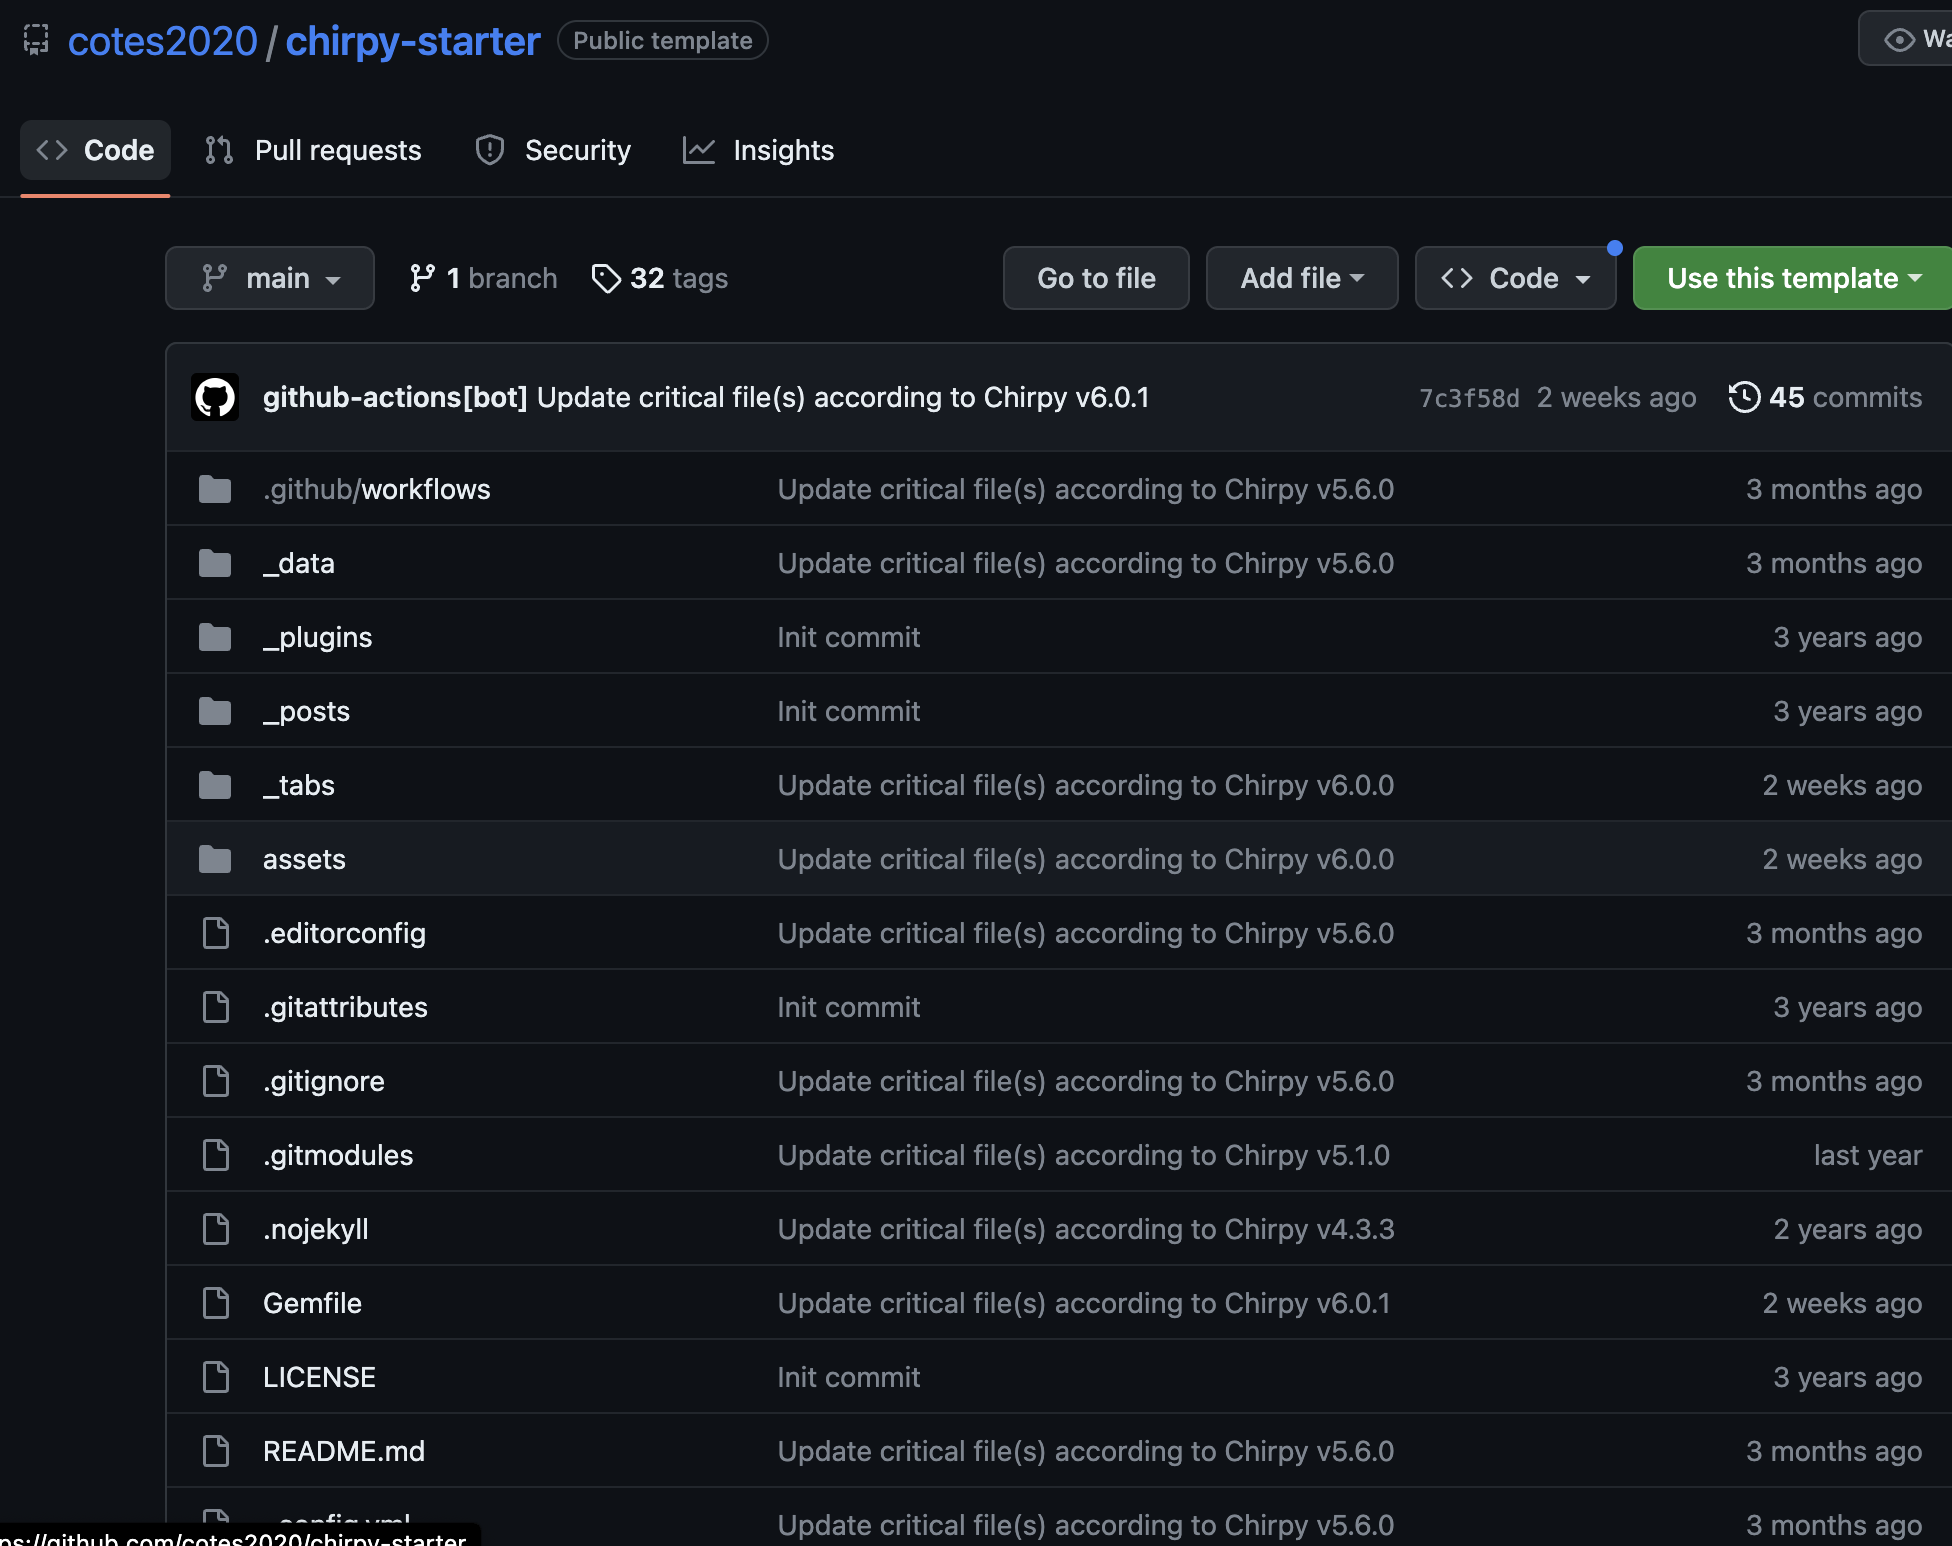Open the _plugins folder
This screenshot has height=1546, width=1952.
pyautogui.click(x=317, y=637)
